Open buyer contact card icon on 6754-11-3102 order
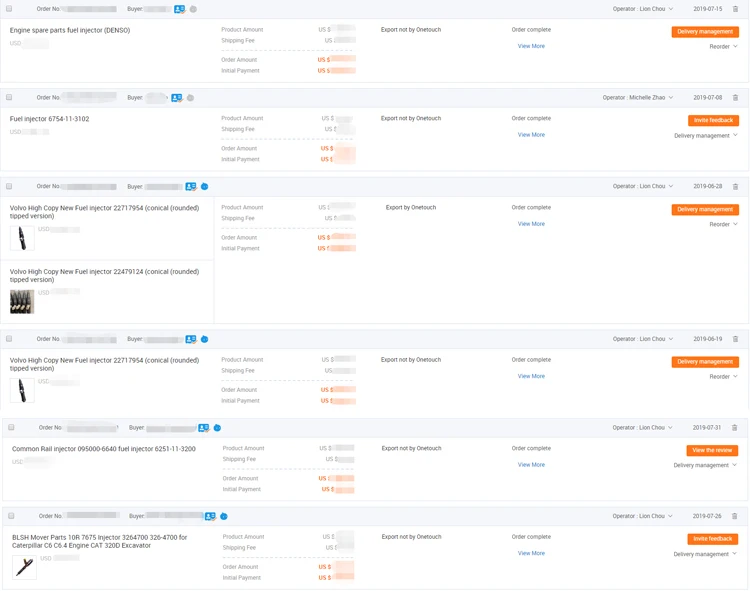750x591 pixels. tap(177, 98)
